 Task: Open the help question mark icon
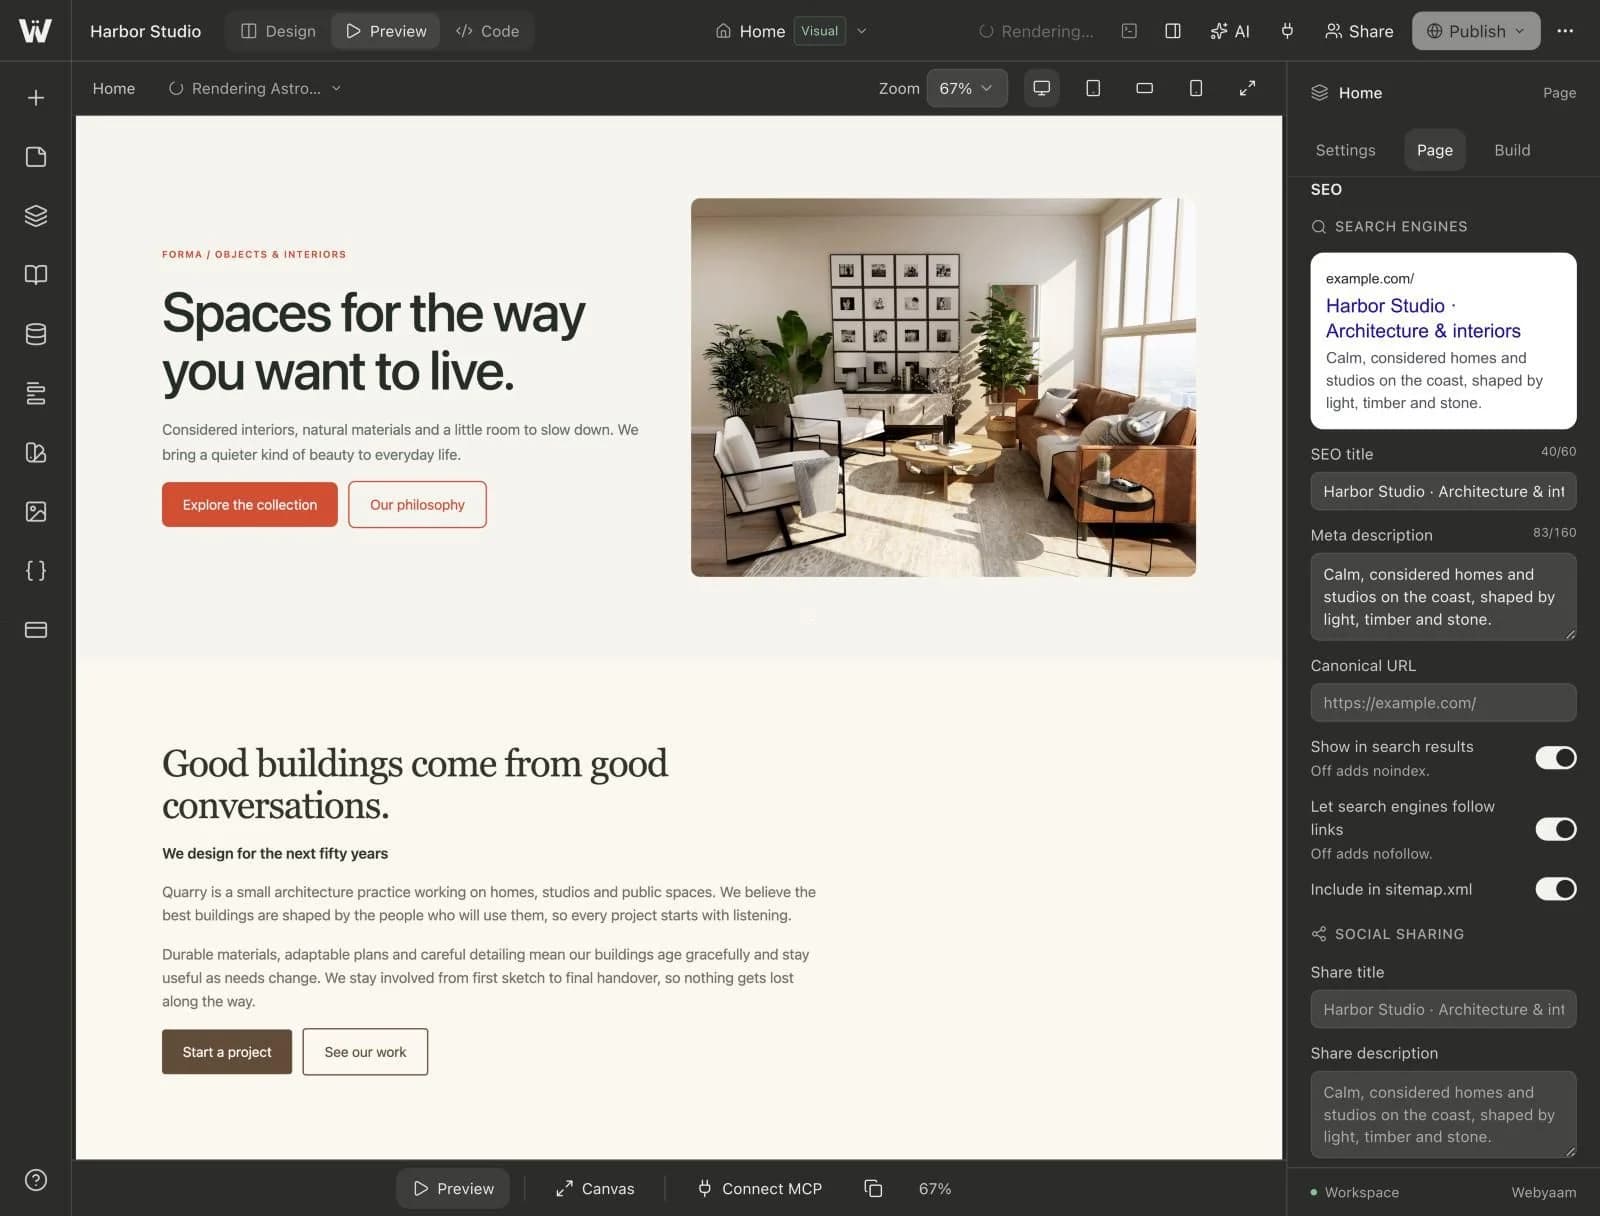pos(36,1180)
